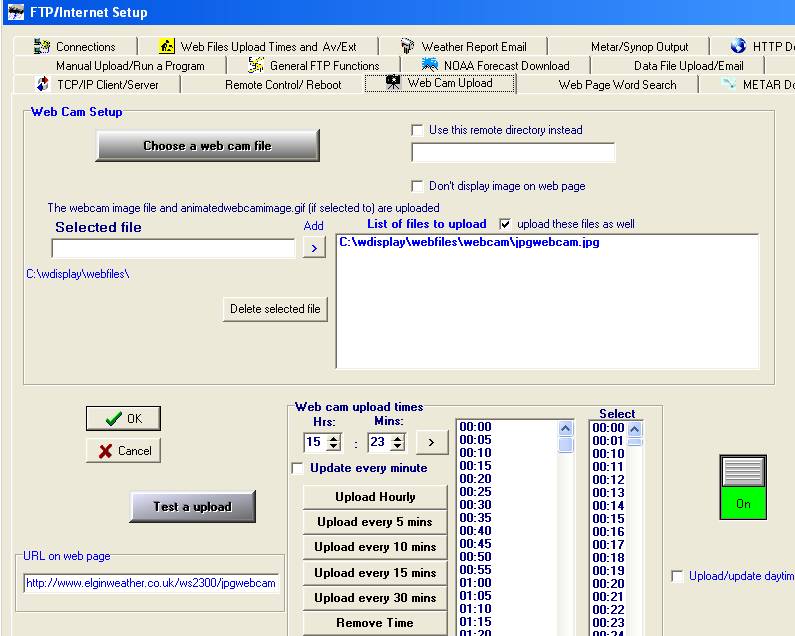This screenshot has width=795, height=636.
Task: Increase the Hrs spinner value
Action: pos(334,438)
